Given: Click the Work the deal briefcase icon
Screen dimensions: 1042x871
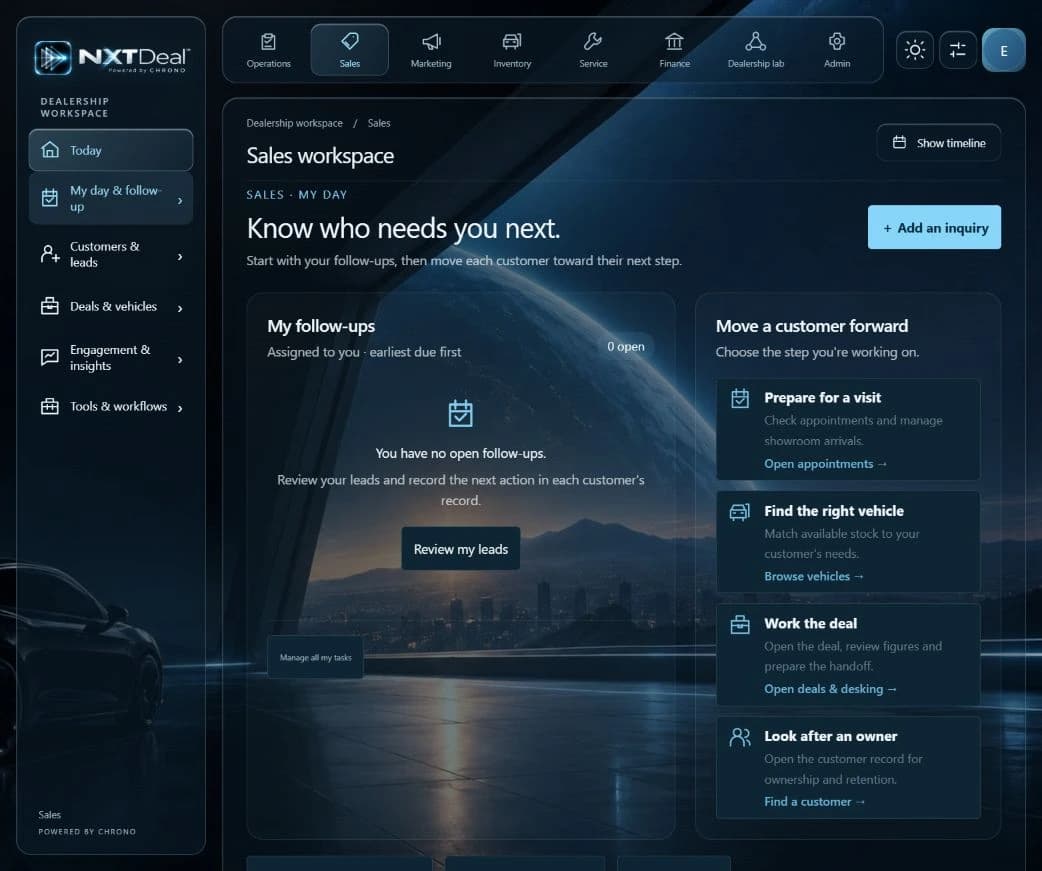Looking at the screenshot, I should click(x=740, y=625).
